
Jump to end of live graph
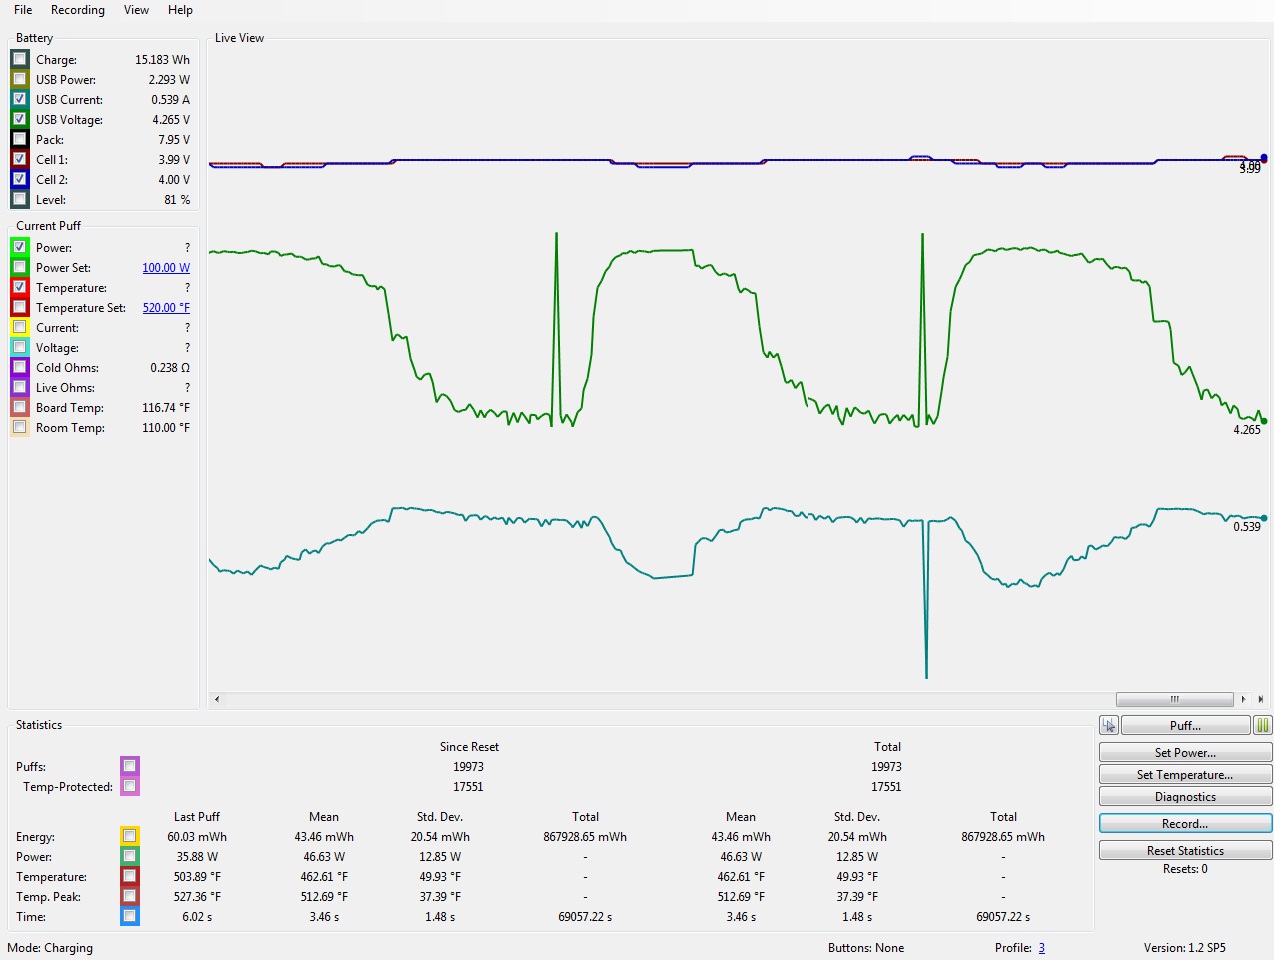tap(1260, 699)
